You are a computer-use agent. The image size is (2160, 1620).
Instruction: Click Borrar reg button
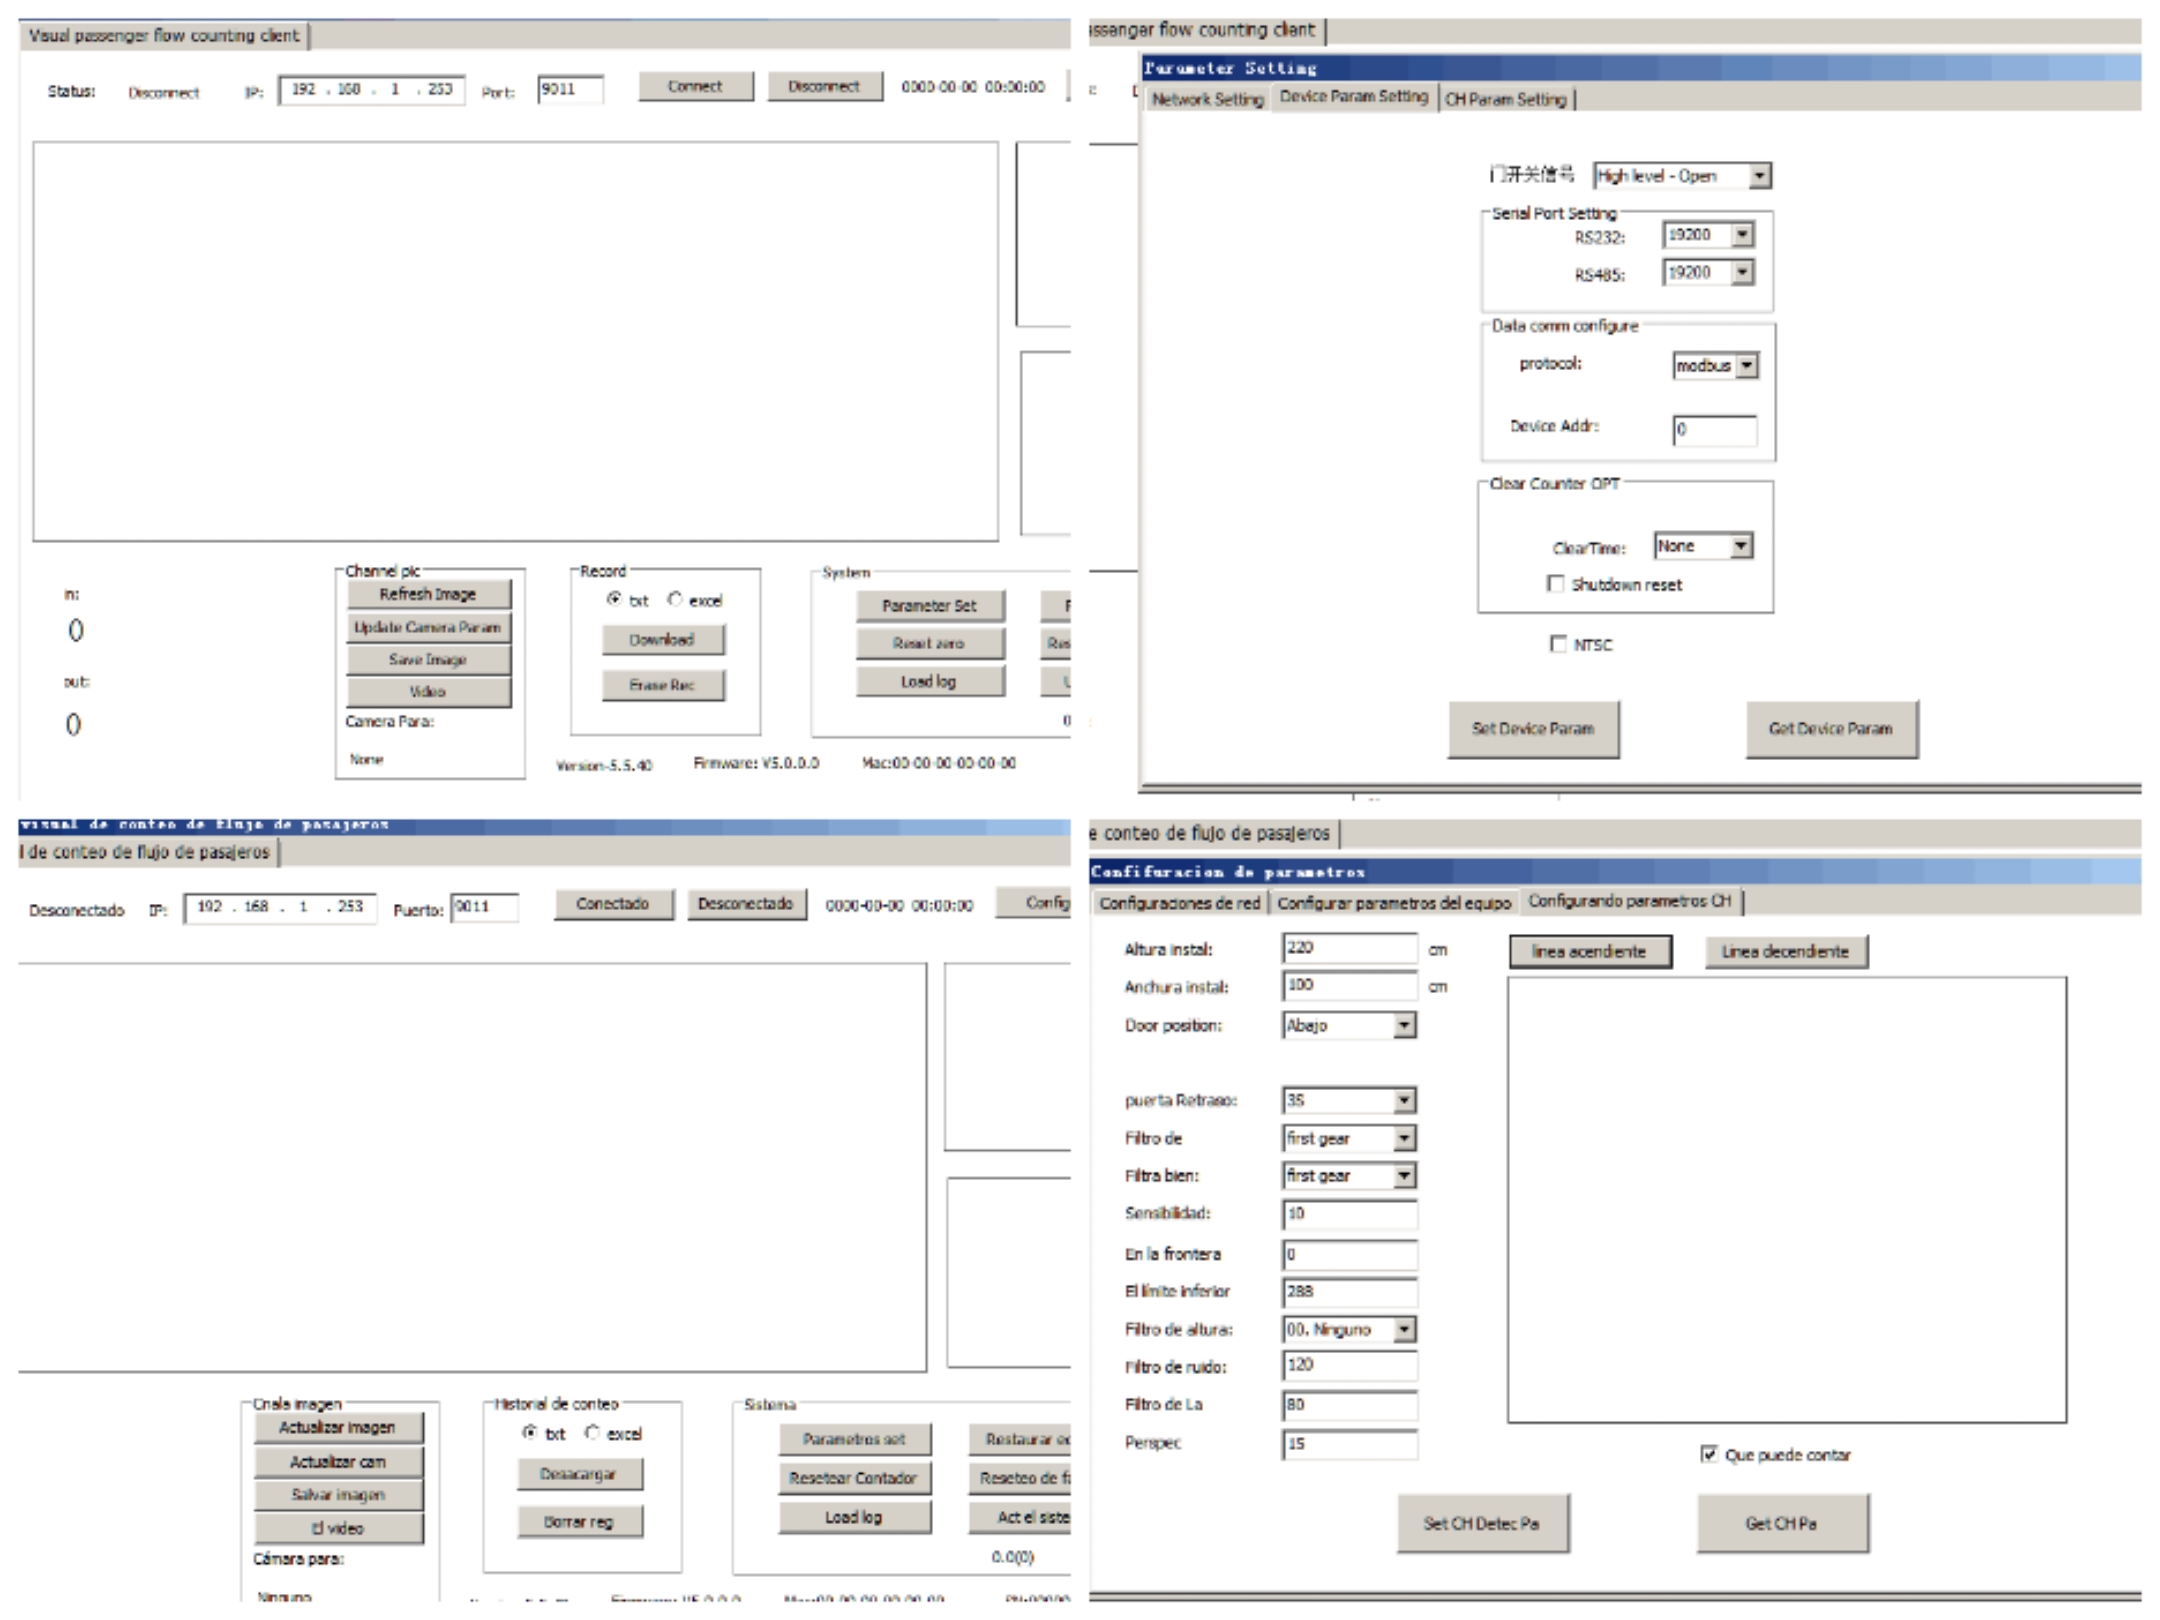tap(580, 1522)
